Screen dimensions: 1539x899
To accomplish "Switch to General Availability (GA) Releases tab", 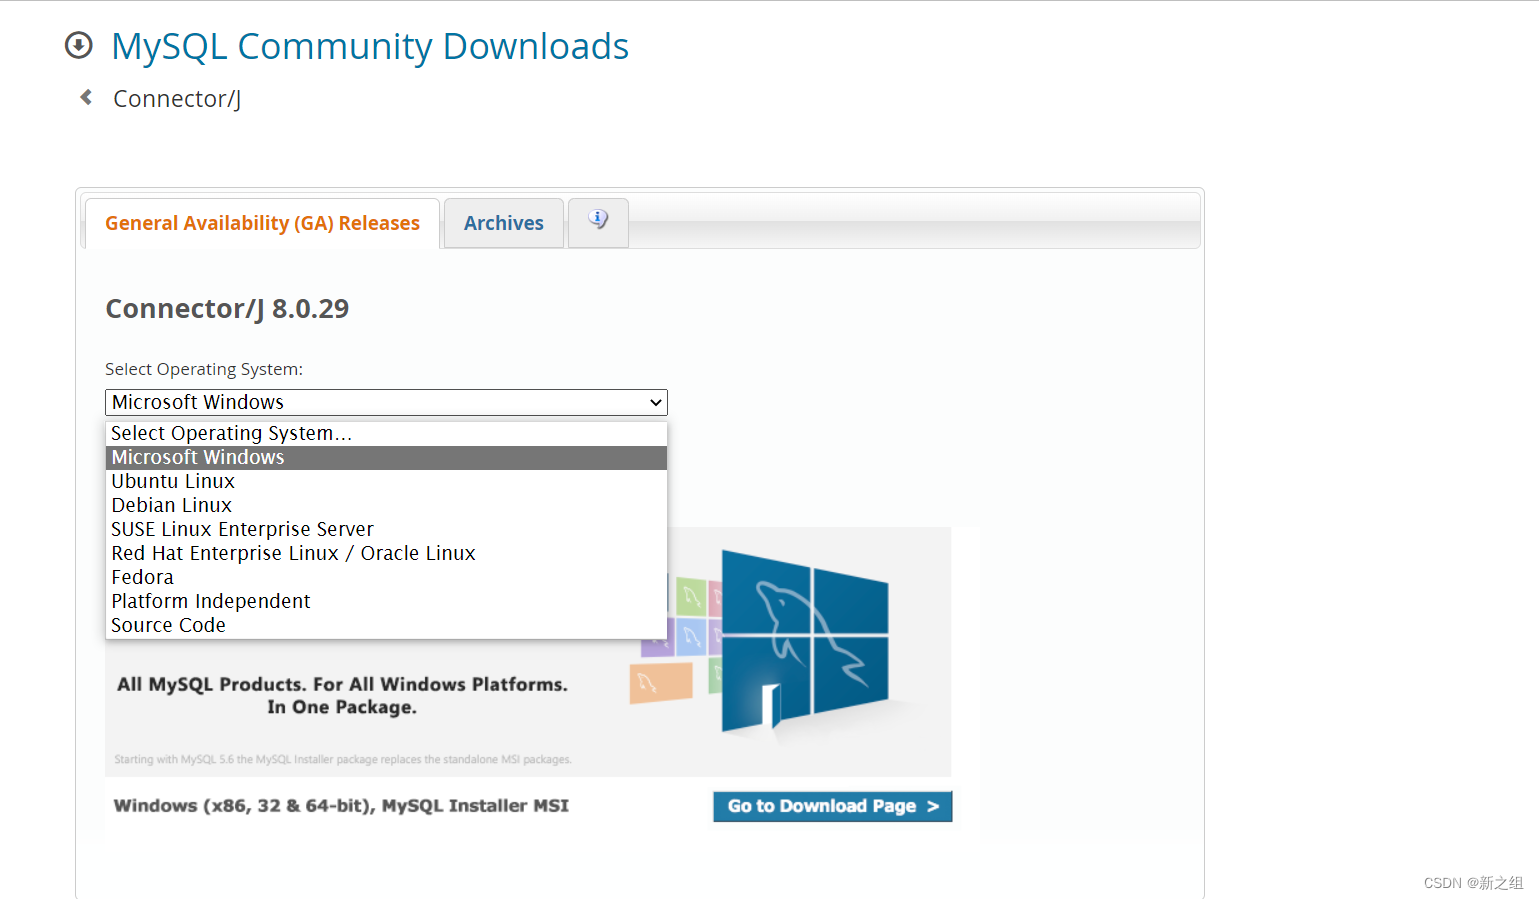I will tap(262, 223).
